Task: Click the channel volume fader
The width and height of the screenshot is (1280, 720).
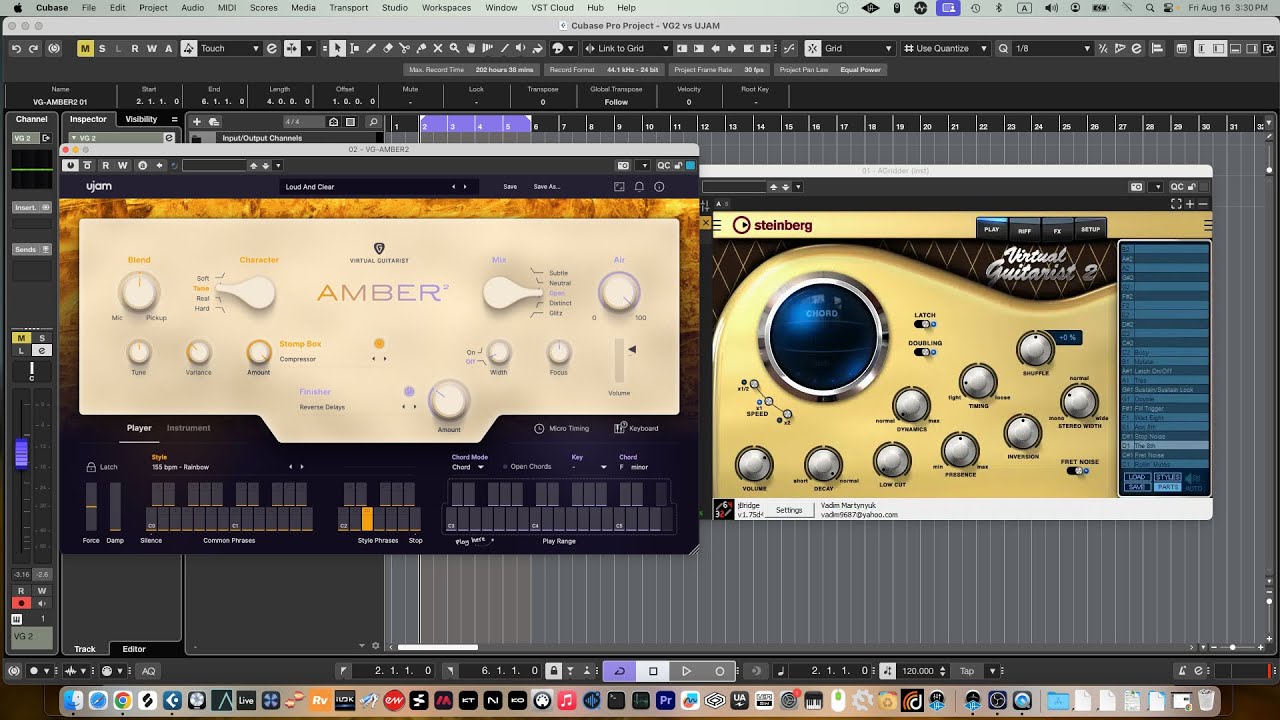Action: coord(21,453)
